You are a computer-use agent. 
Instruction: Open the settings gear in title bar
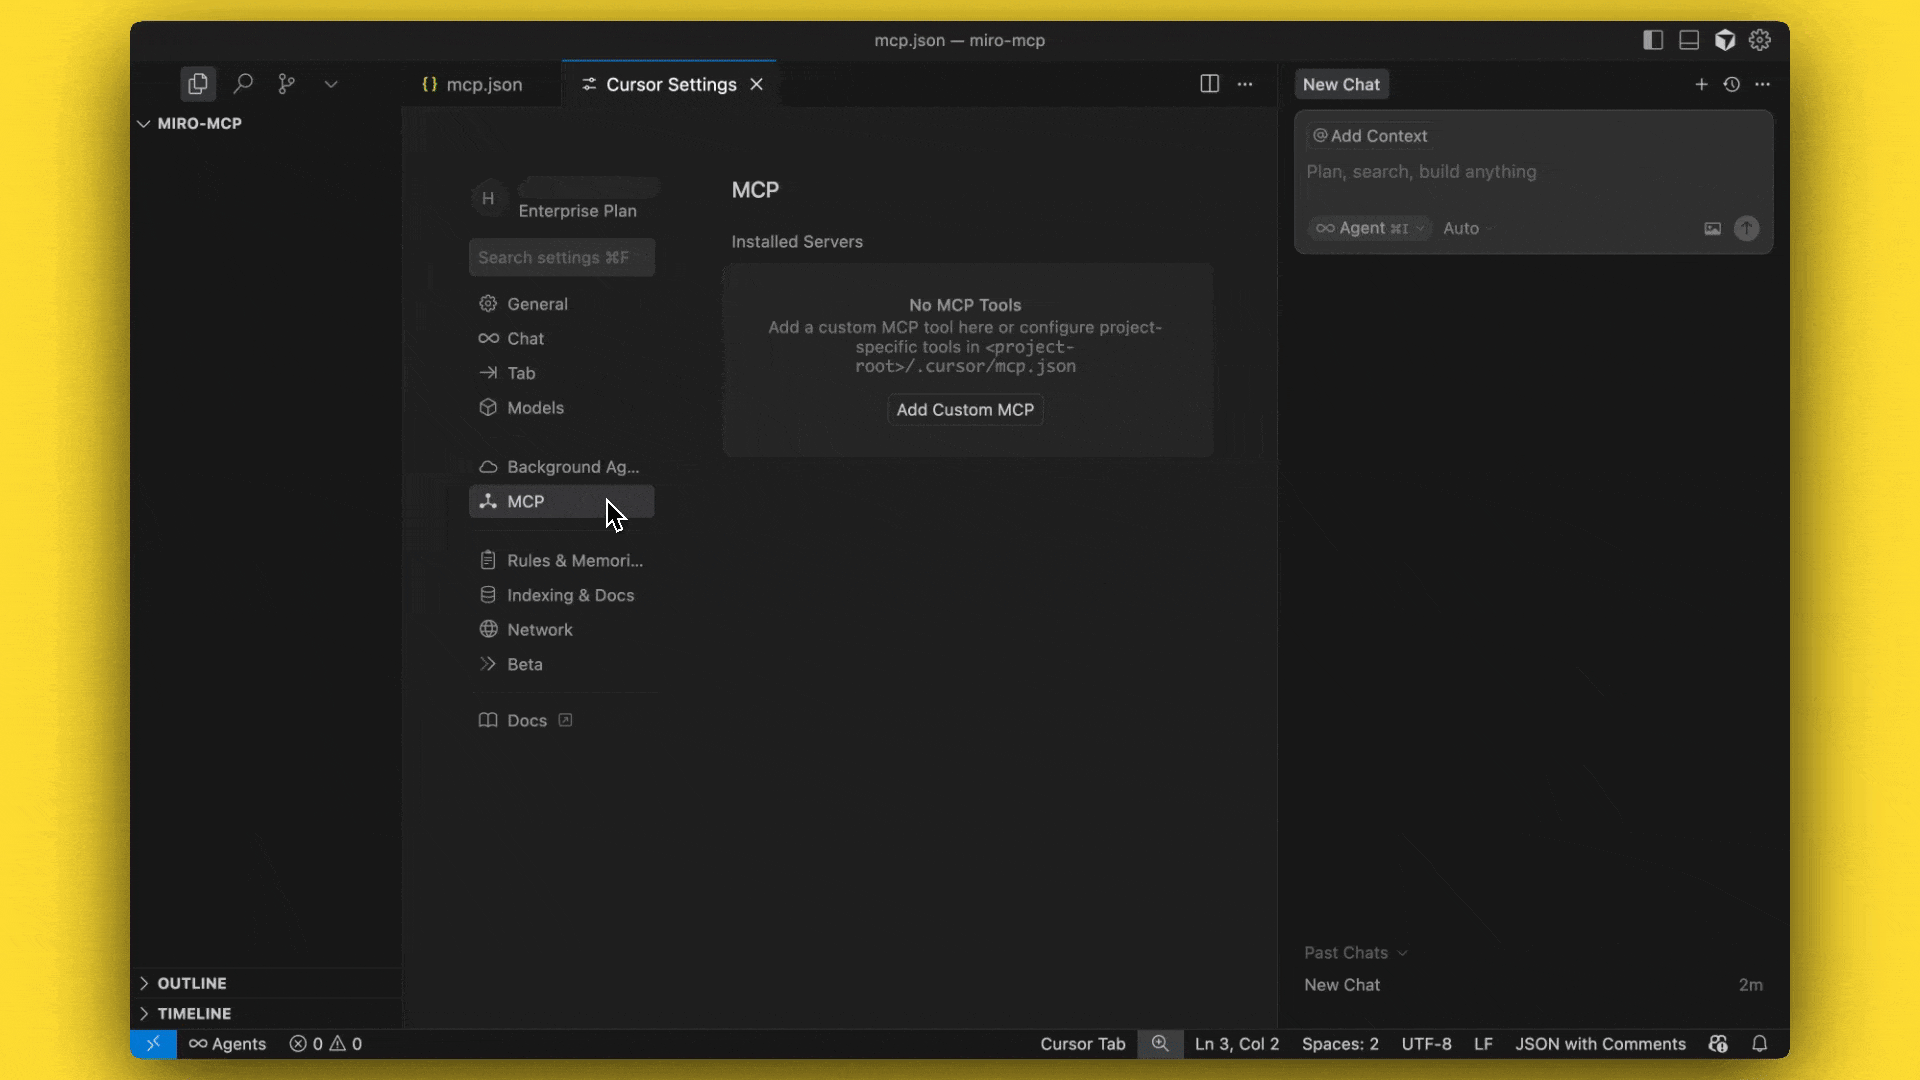click(1760, 40)
